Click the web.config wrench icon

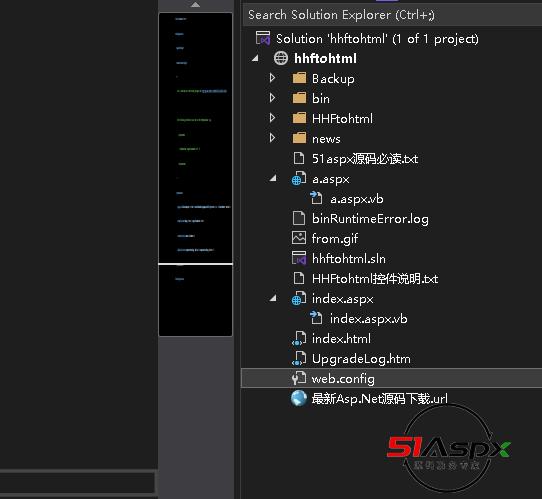click(299, 378)
